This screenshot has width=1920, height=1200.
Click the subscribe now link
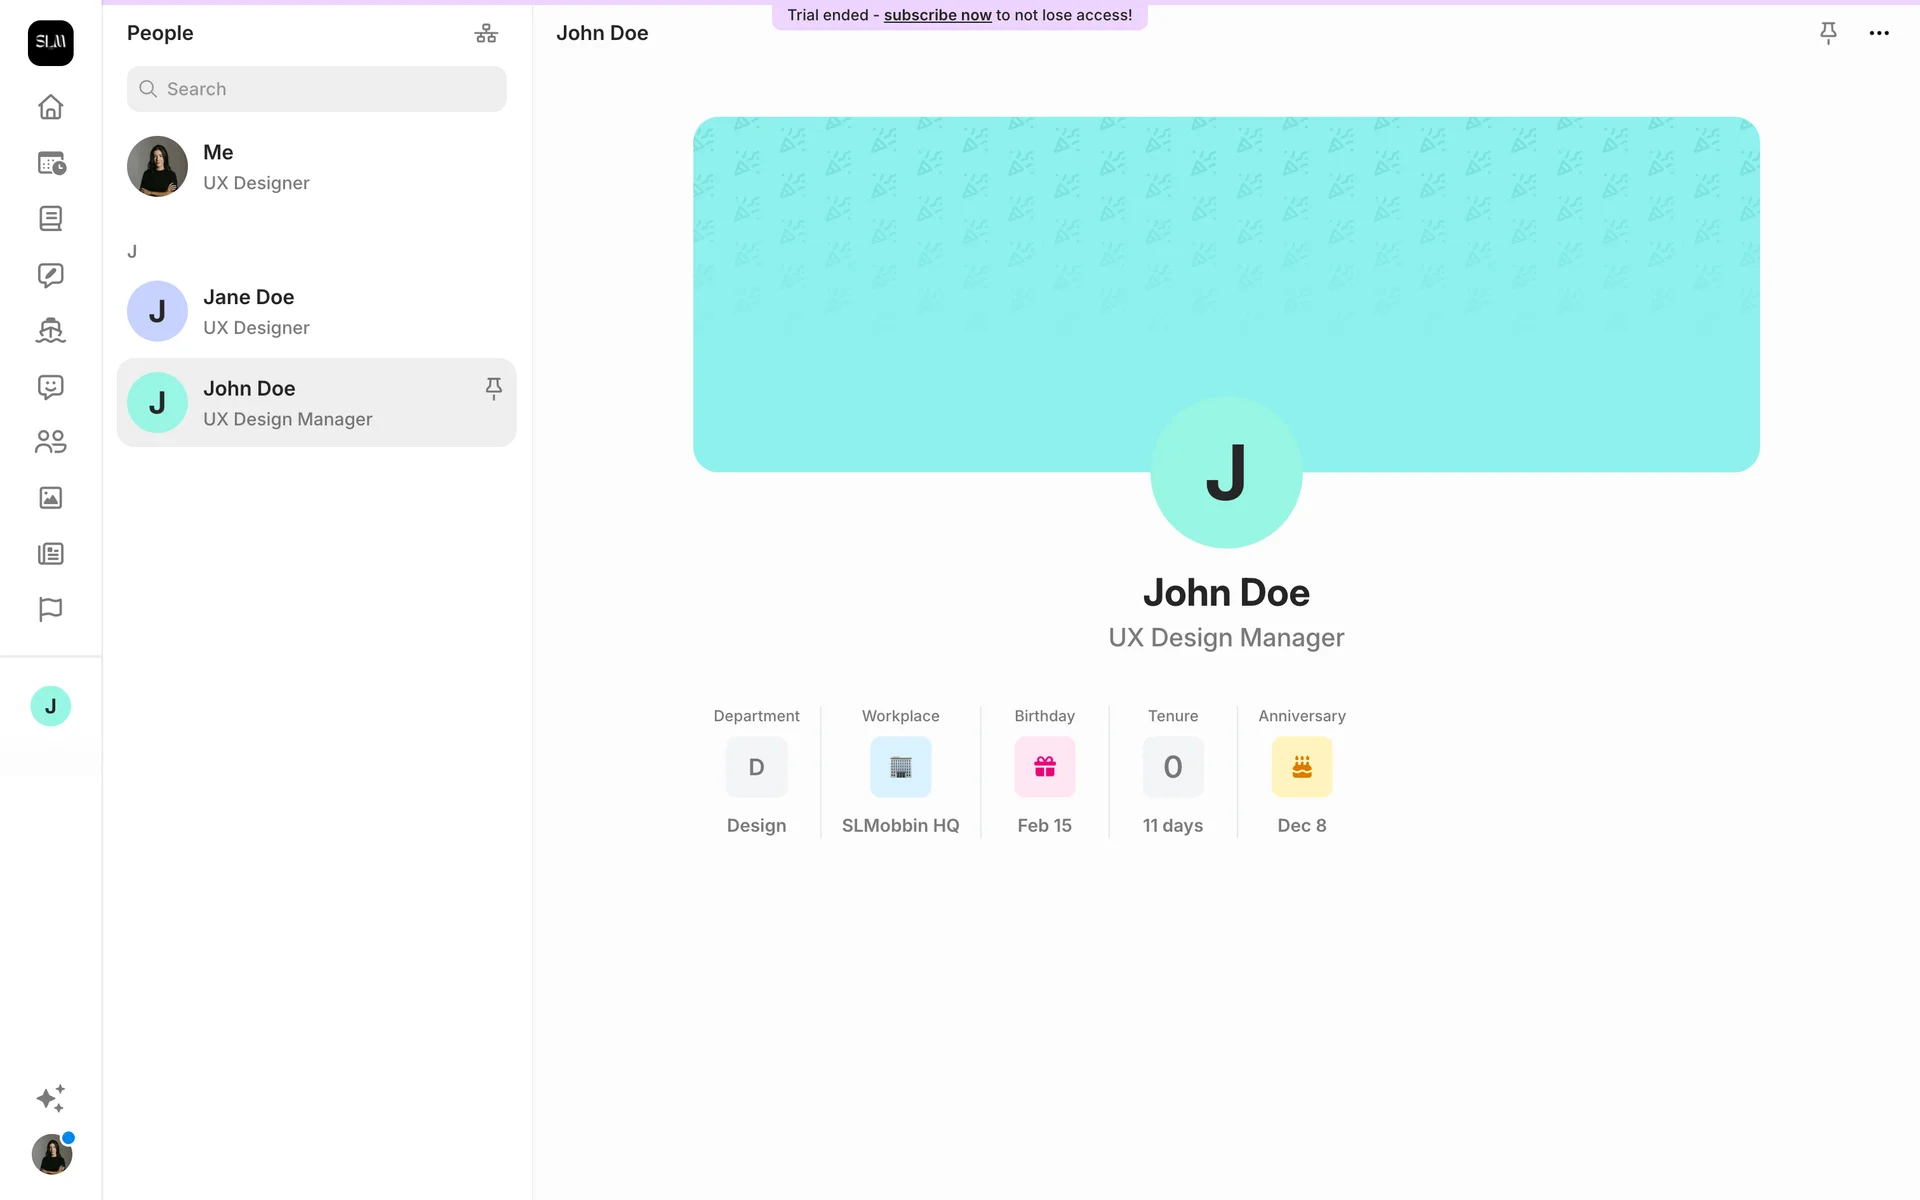(937, 15)
